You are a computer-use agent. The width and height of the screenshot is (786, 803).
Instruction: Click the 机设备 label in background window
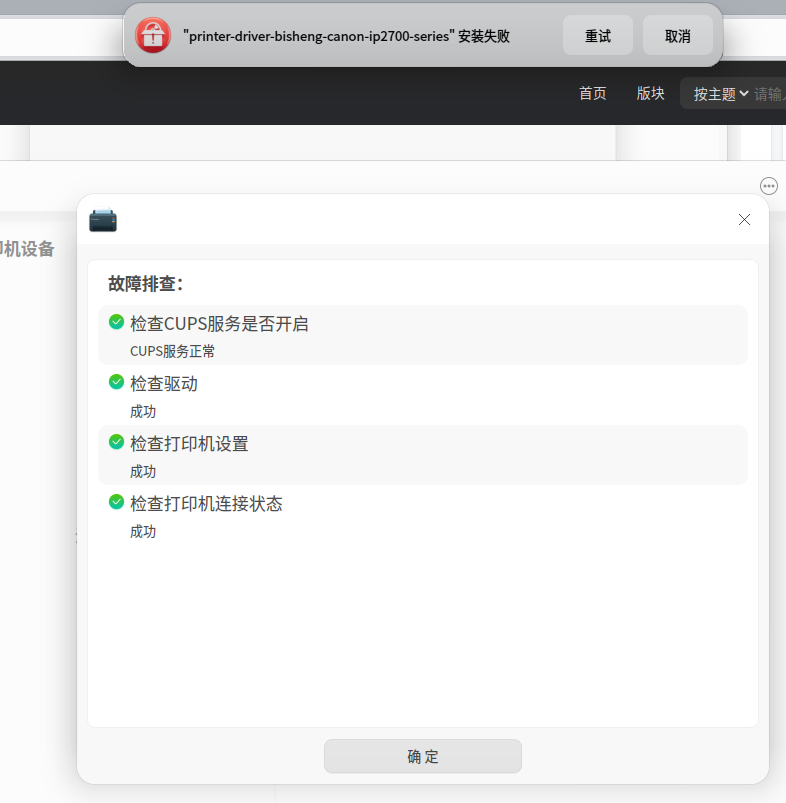pos(27,249)
